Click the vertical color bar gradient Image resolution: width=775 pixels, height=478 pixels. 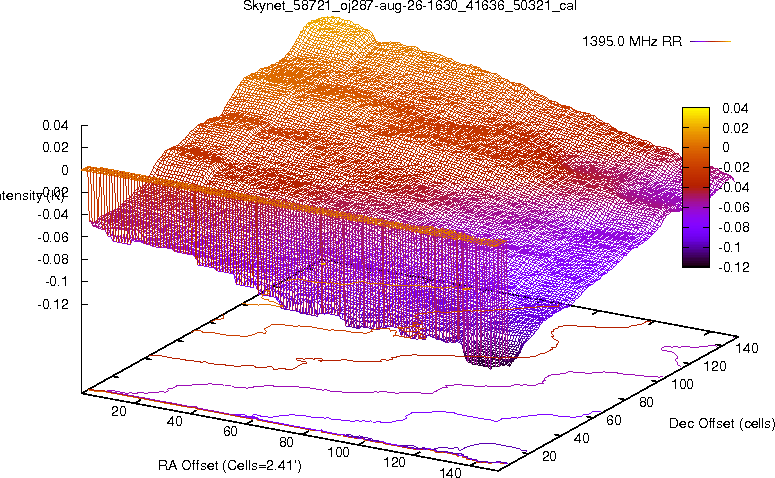tap(696, 187)
